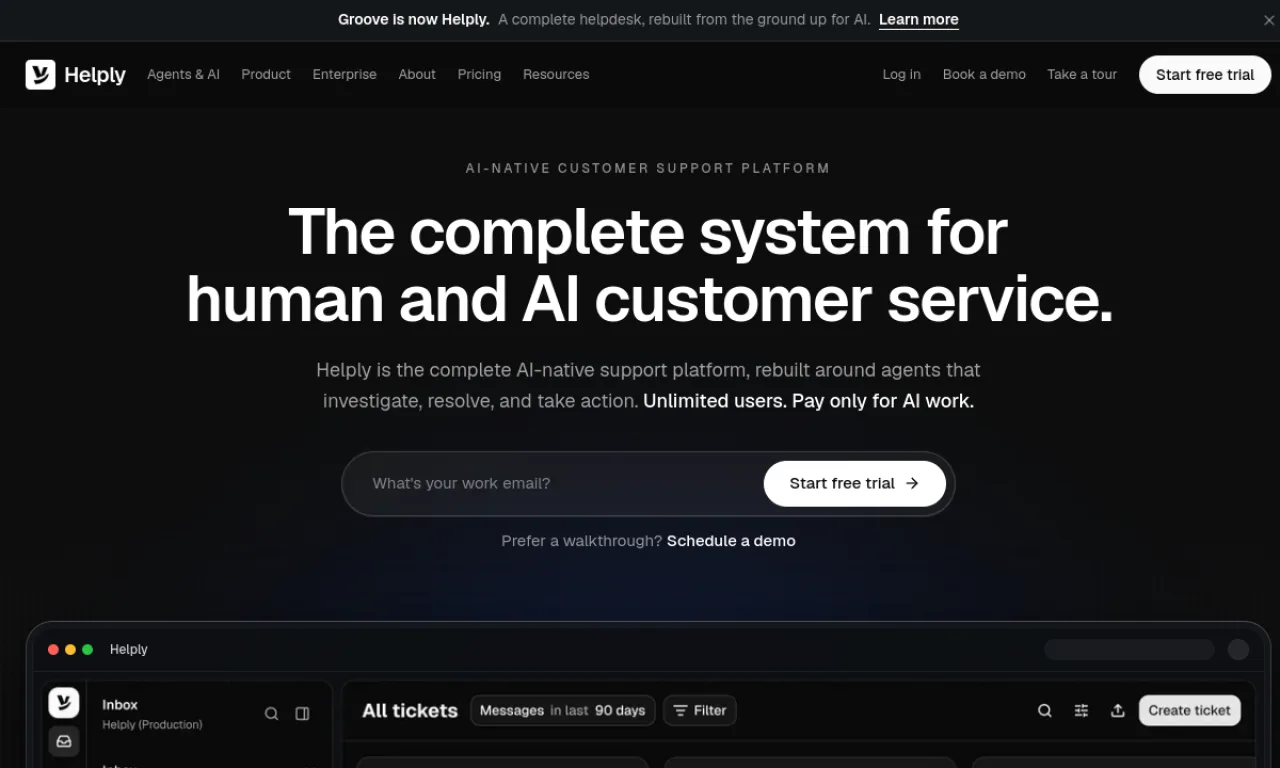Click Start free trial in the header
Image resolution: width=1280 pixels, height=768 pixels.
tap(1205, 75)
